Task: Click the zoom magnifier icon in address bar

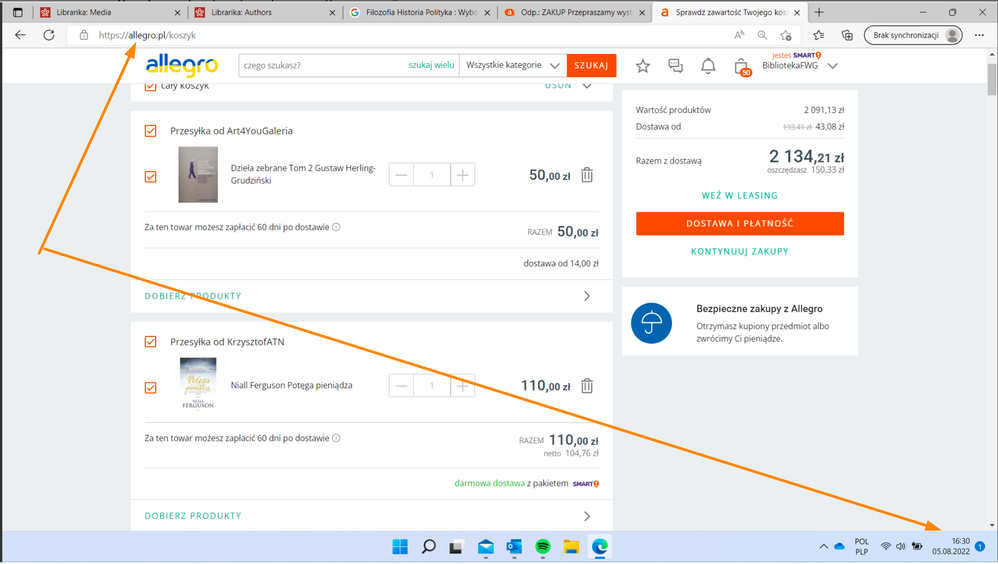Action: [762, 35]
